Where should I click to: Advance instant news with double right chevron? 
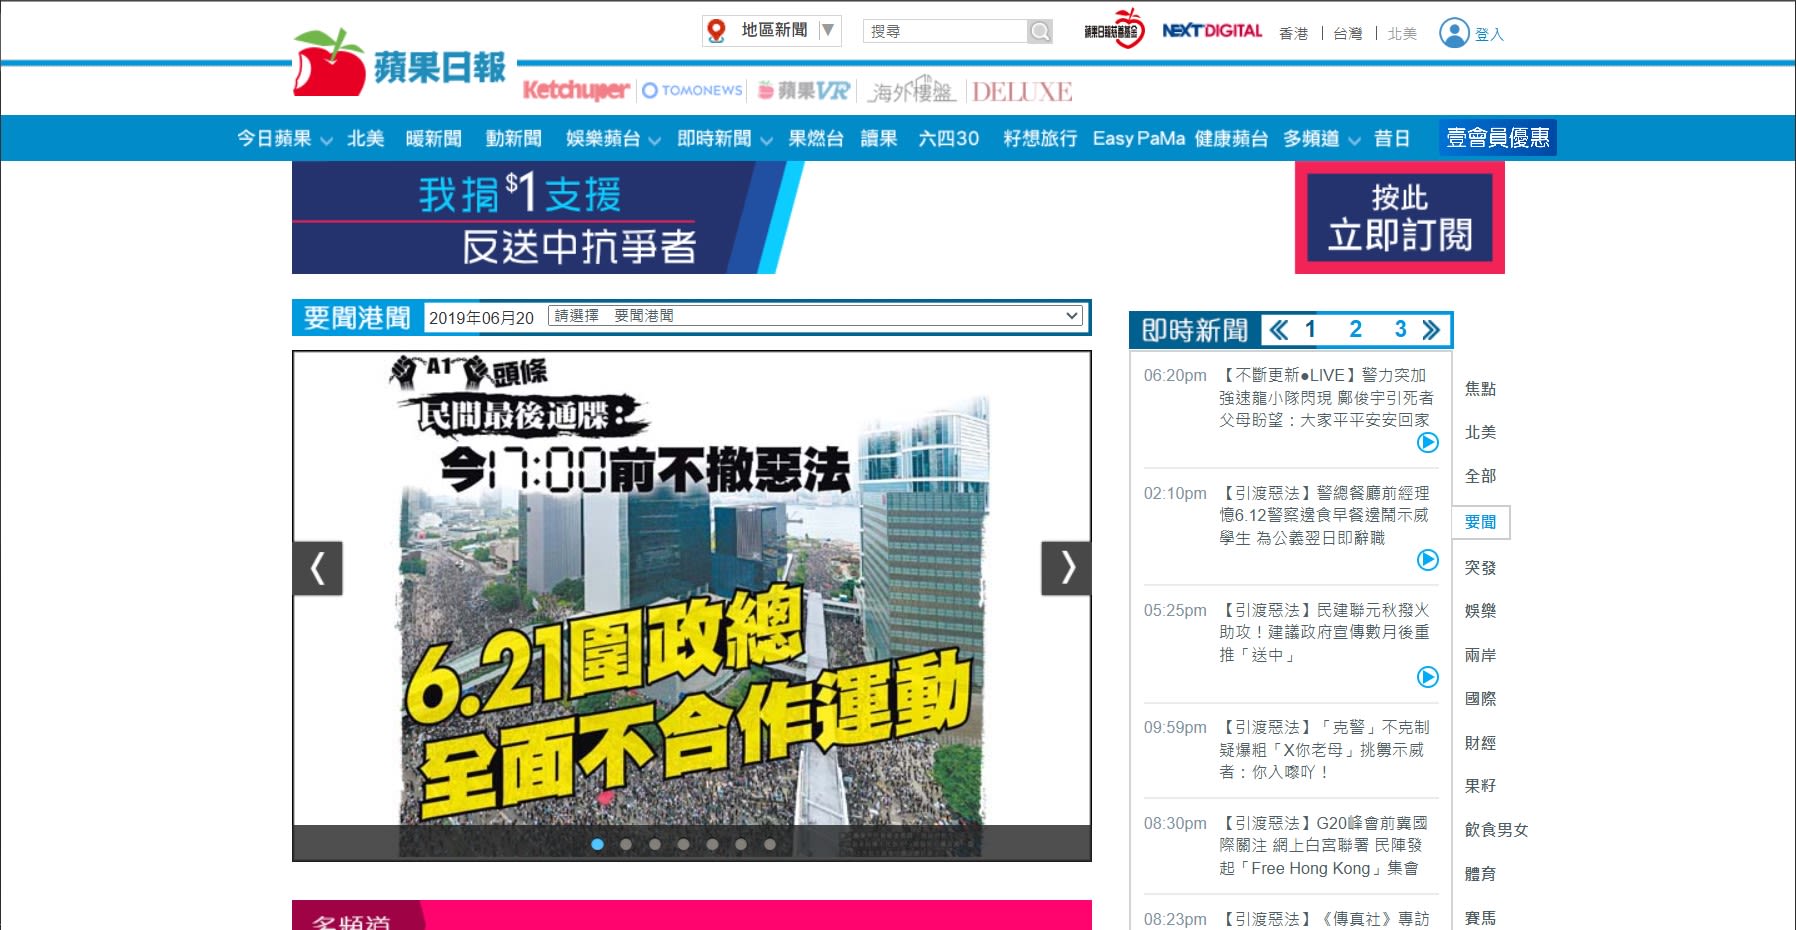pos(1431,330)
